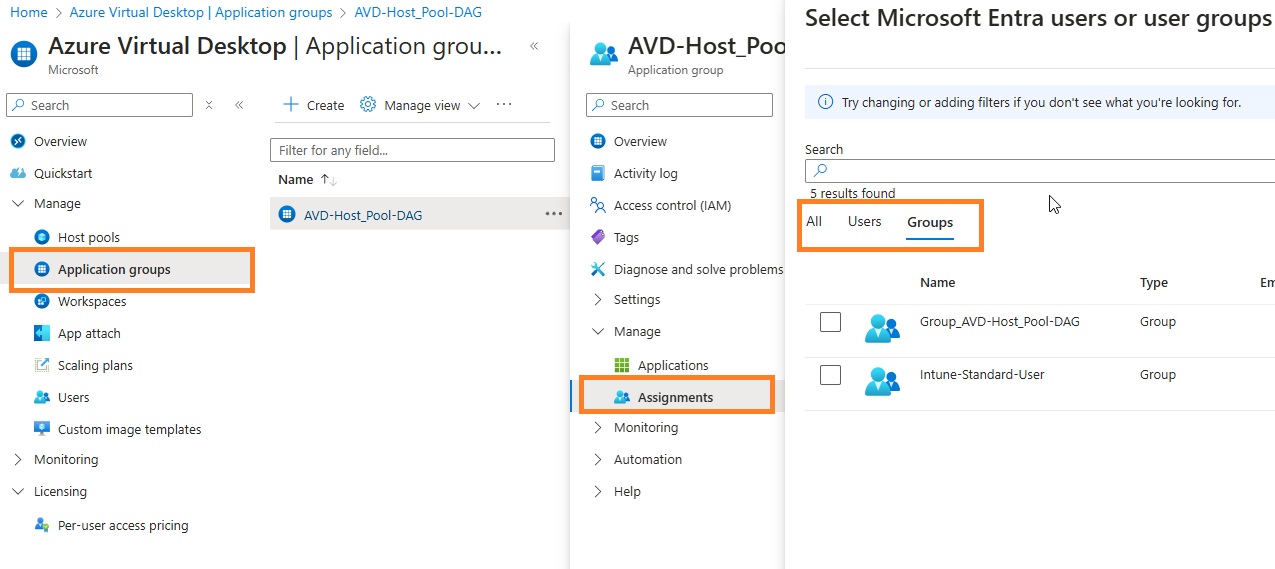
Task: Expand the Monitoring section in left sidebar
Action: pyautogui.click(x=18, y=459)
